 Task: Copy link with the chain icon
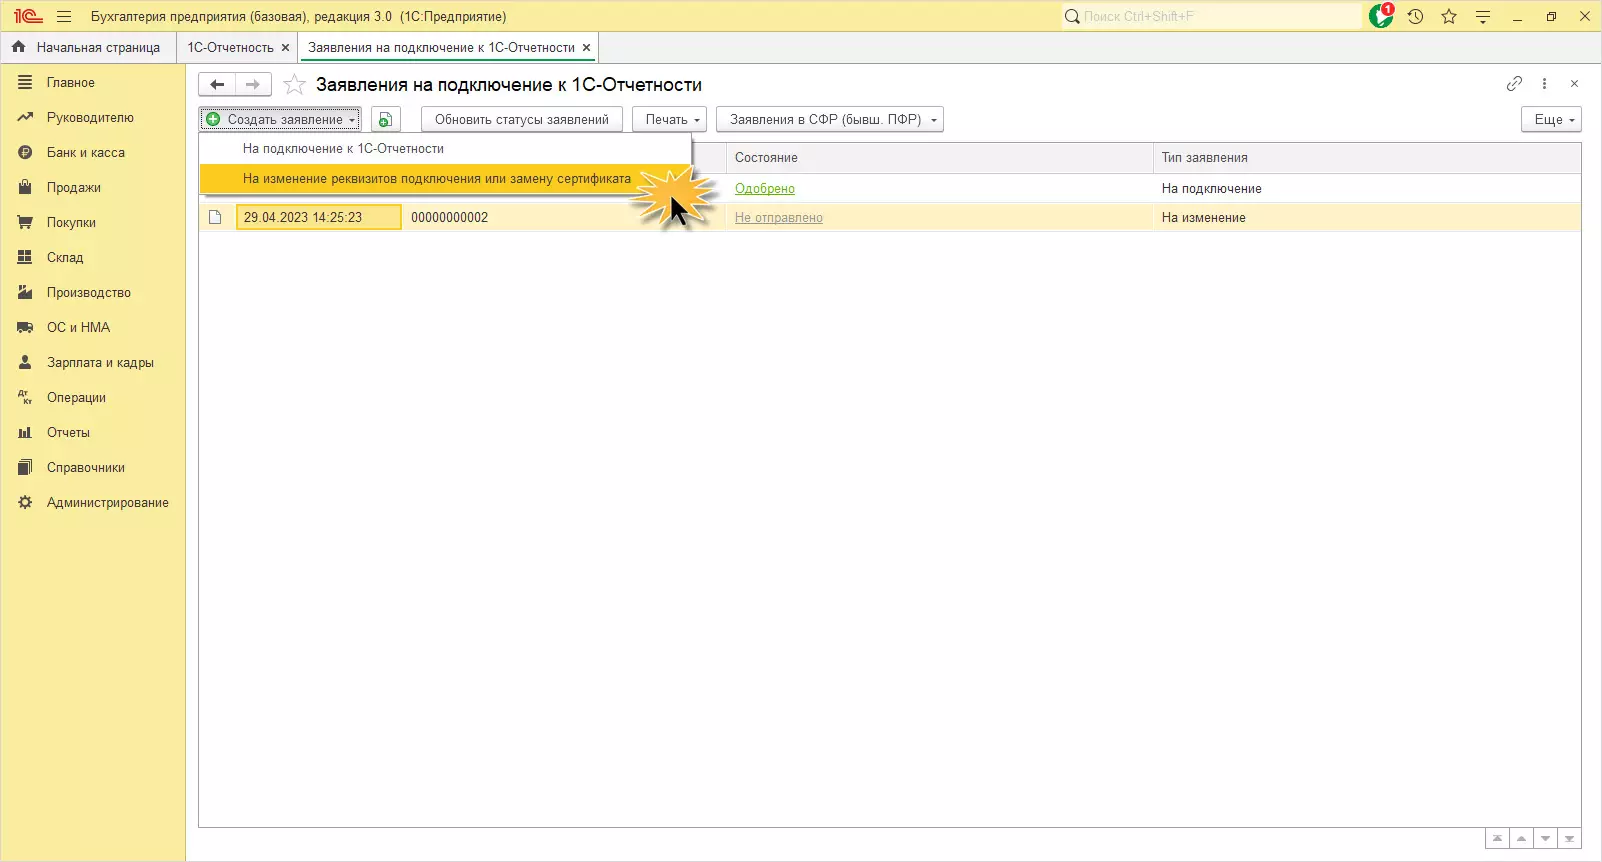click(1514, 84)
